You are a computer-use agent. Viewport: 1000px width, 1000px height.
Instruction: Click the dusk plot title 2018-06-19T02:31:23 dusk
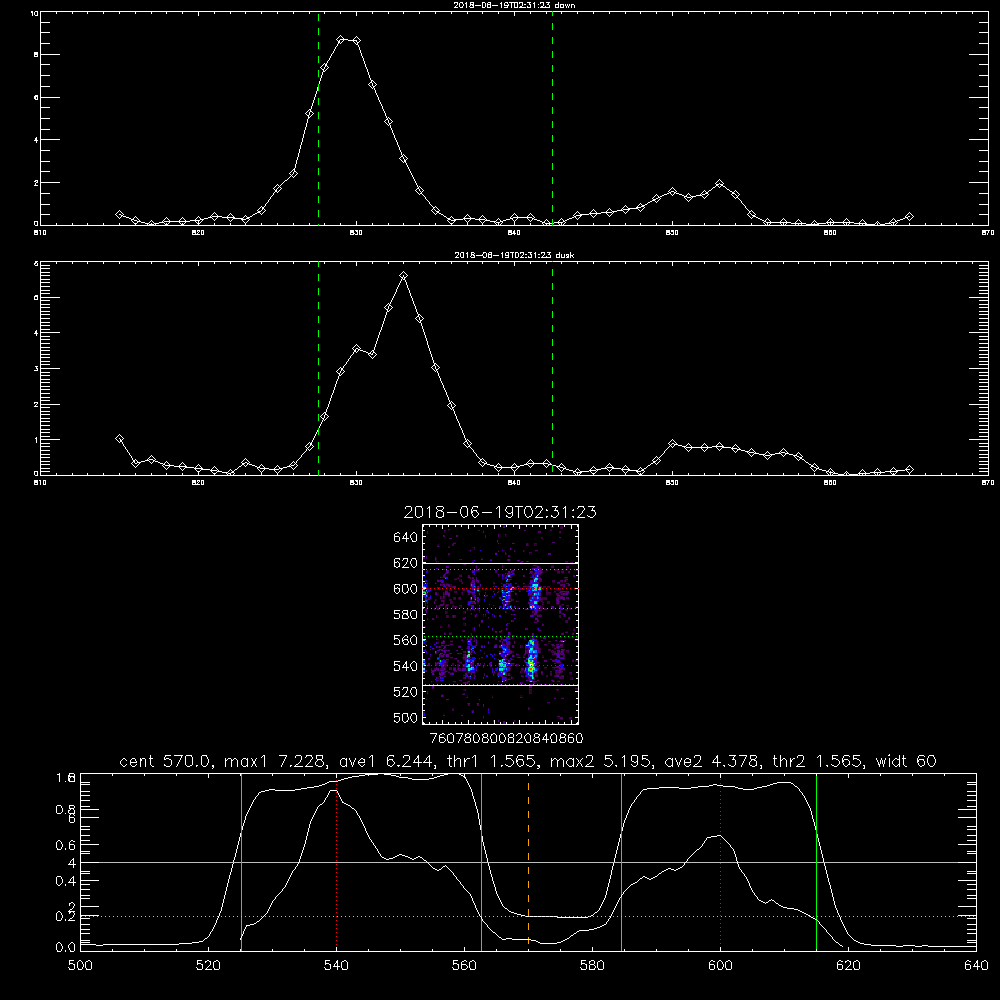pyautogui.click(x=514, y=255)
